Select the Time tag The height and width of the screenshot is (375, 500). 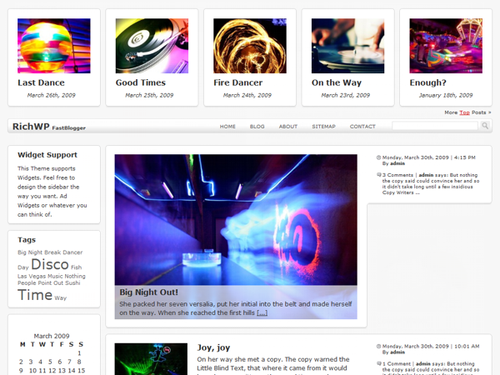35,295
